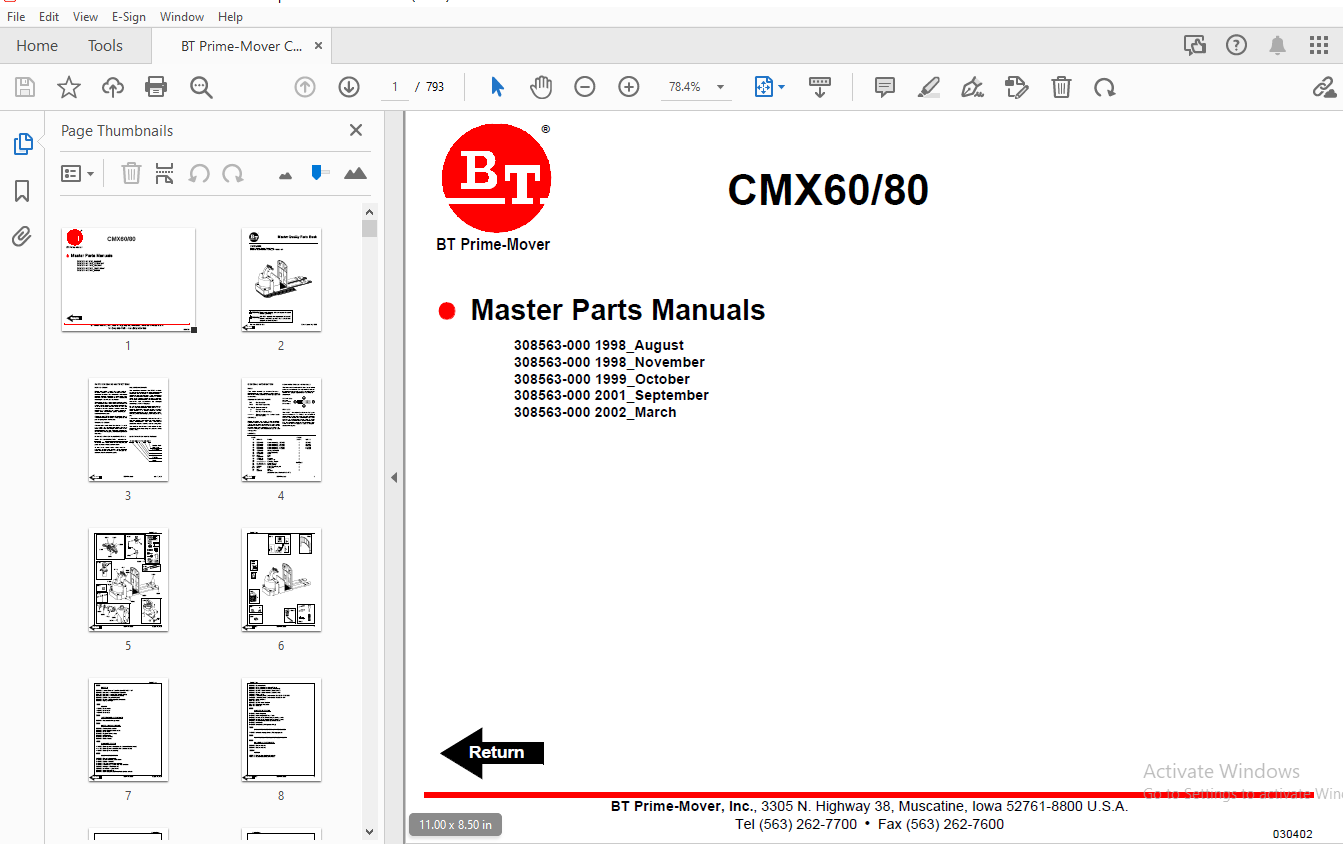Open 308563-000 1999_October manual link

click(602, 379)
